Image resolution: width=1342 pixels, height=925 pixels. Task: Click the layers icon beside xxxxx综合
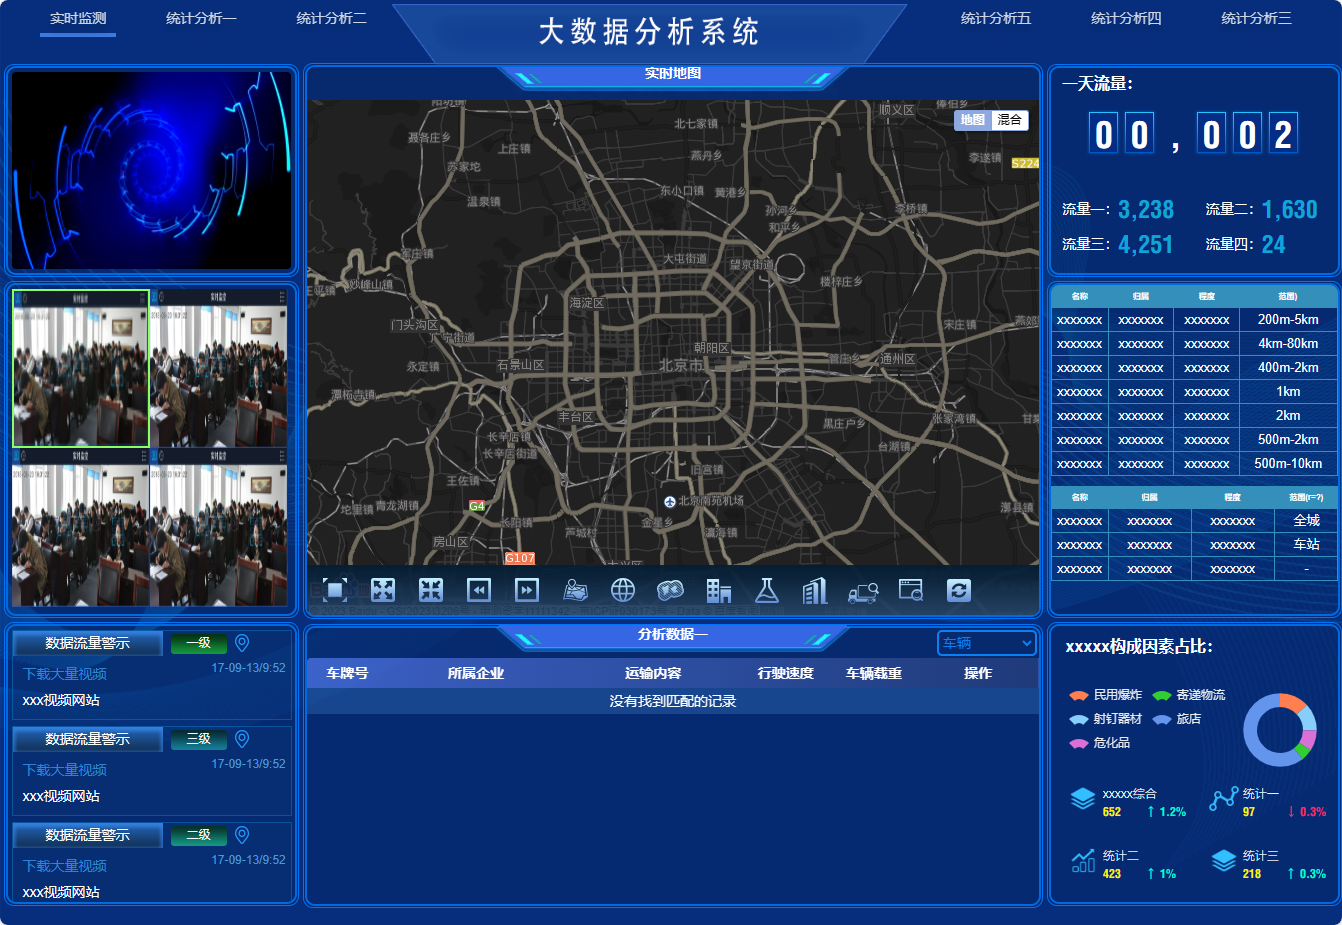coord(1083,799)
